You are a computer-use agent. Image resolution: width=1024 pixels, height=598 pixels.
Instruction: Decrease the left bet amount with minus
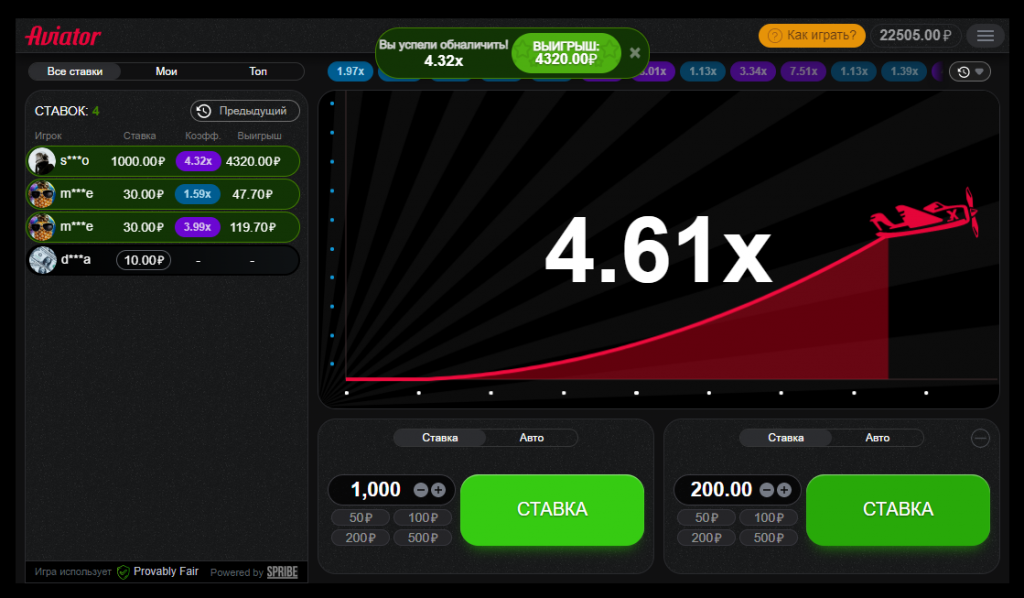point(421,490)
